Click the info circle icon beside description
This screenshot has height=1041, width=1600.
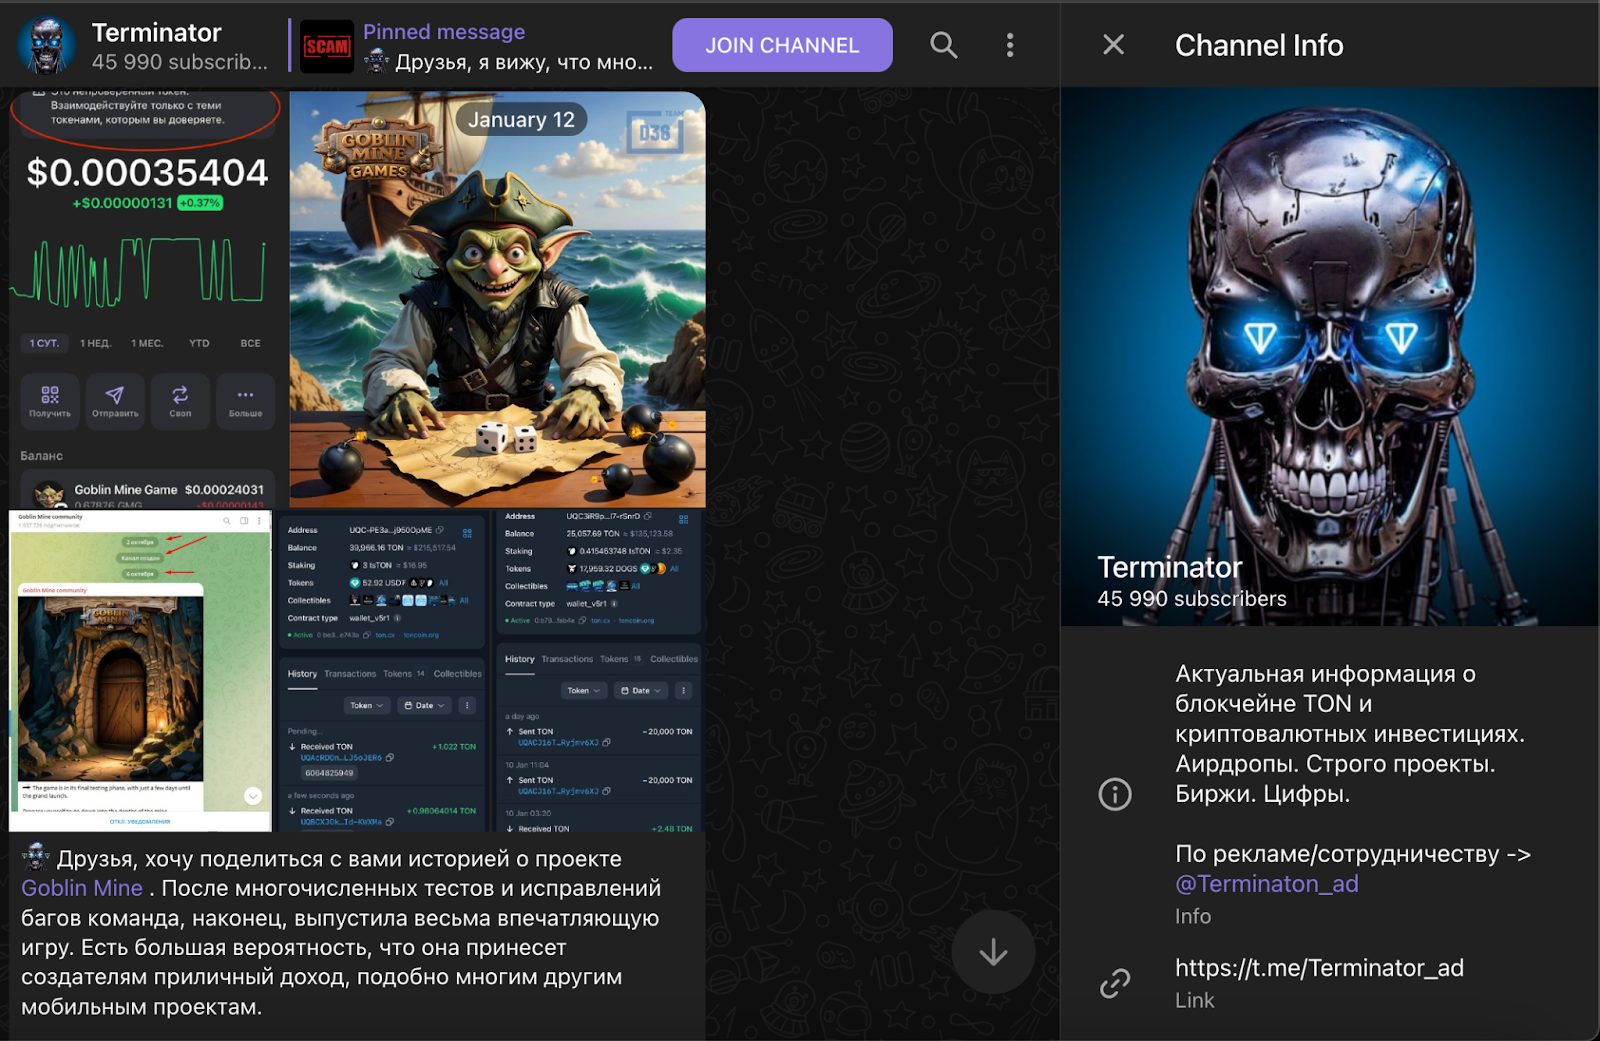pos(1115,794)
